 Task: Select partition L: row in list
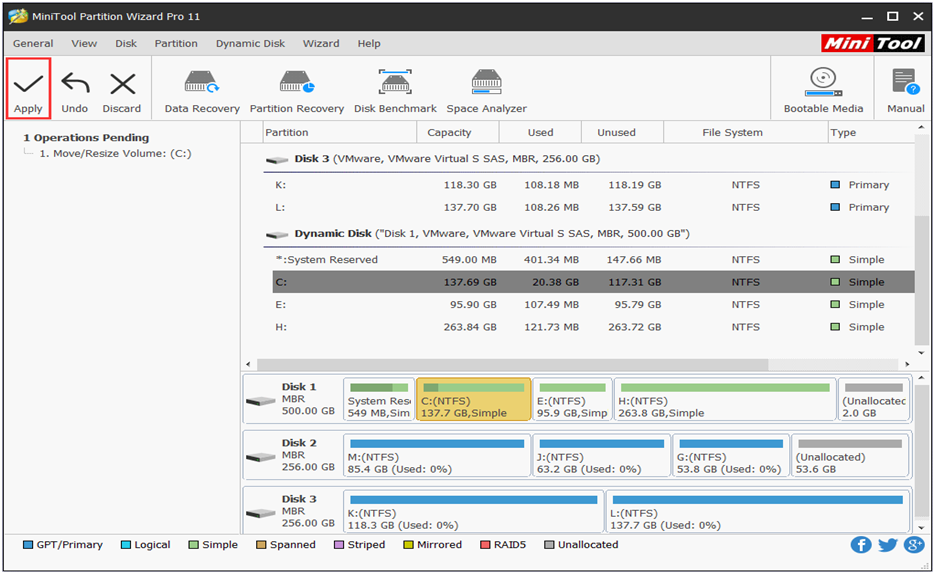tap(593, 207)
